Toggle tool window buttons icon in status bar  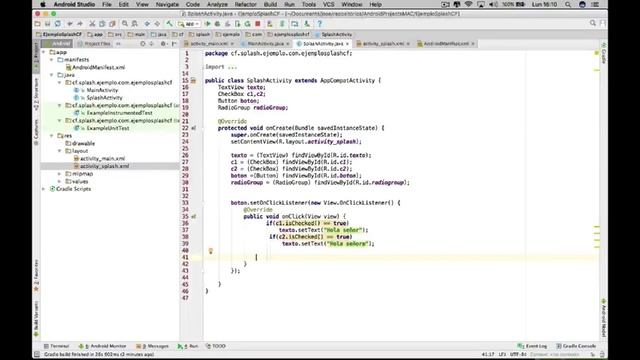[x=37, y=354]
